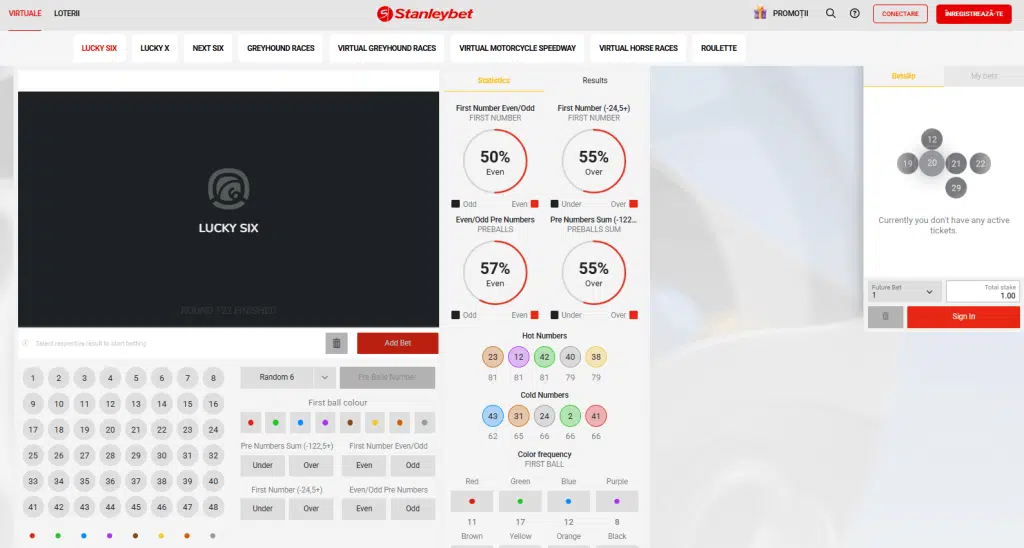
Task: Click the Random 6 button
Action: tap(277, 378)
